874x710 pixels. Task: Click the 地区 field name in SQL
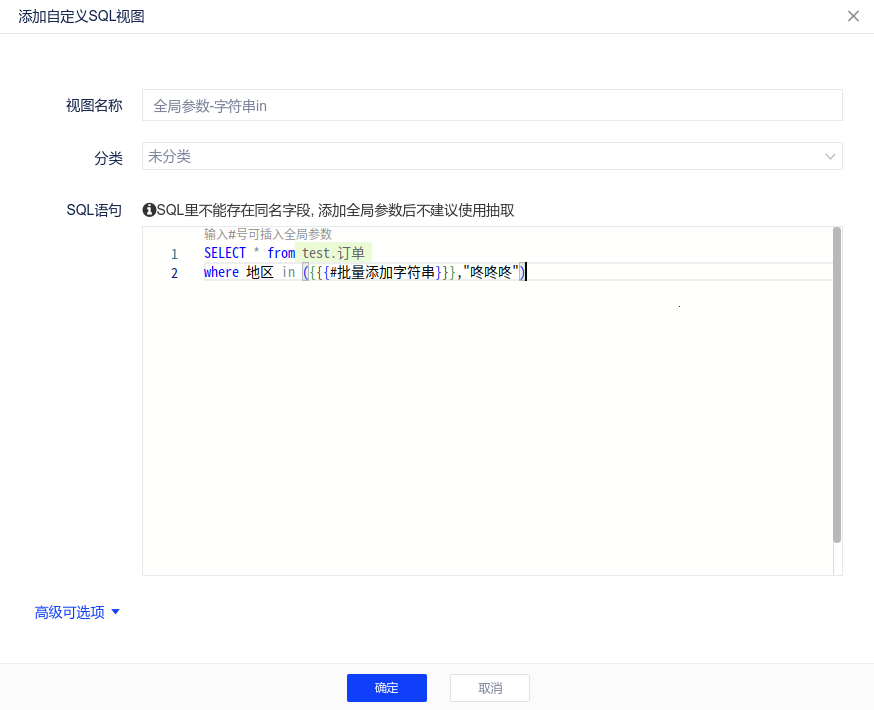pos(260,272)
